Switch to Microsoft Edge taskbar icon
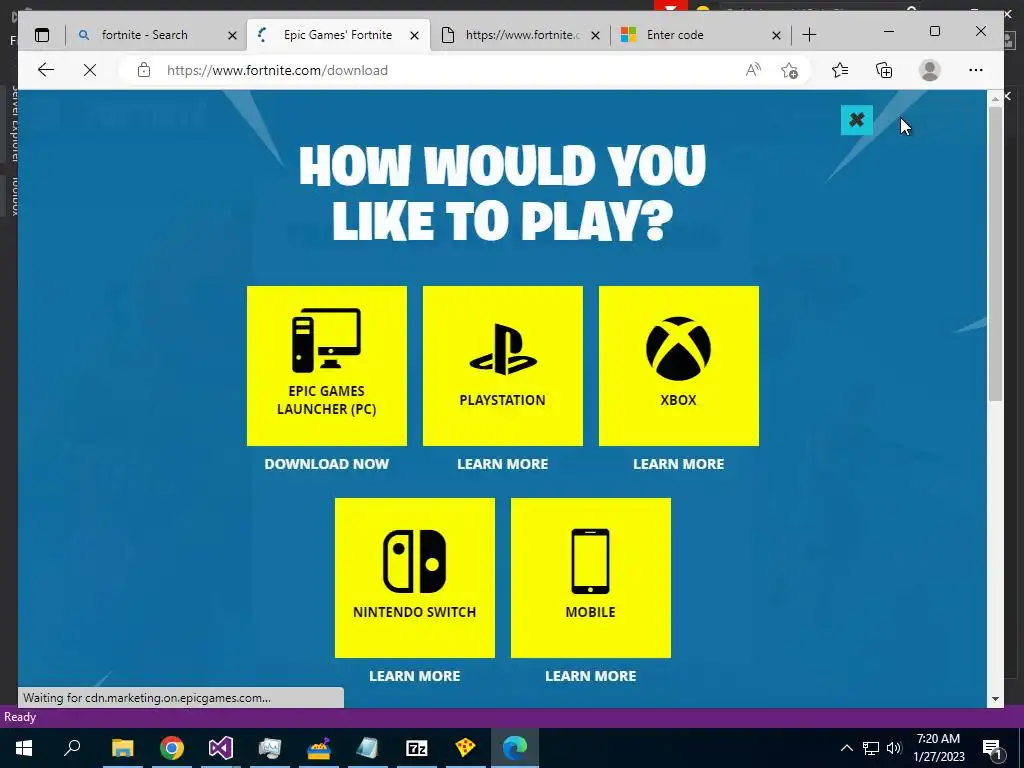Image resolution: width=1024 pixels, height=768 pixels. (x=515, y=748)
